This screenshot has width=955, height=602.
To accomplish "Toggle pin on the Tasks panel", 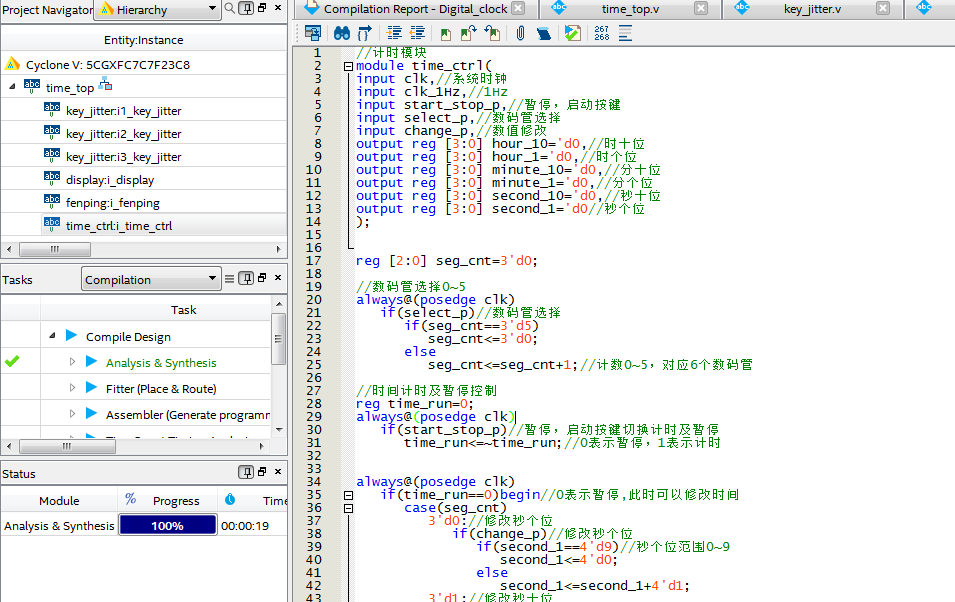I will coord(246,279).
